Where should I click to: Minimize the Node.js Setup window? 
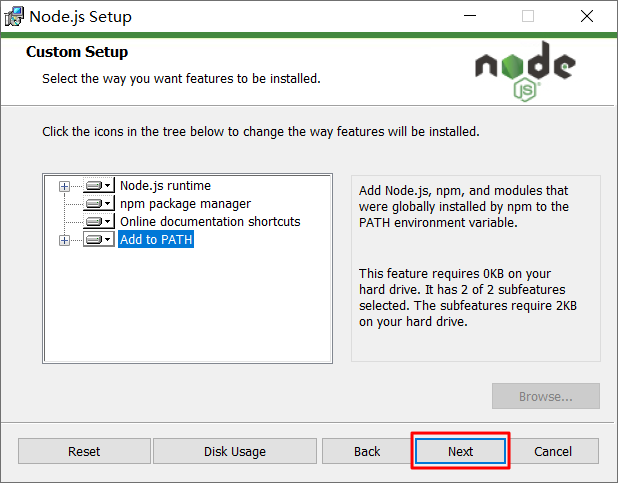[x=470, y=16]
